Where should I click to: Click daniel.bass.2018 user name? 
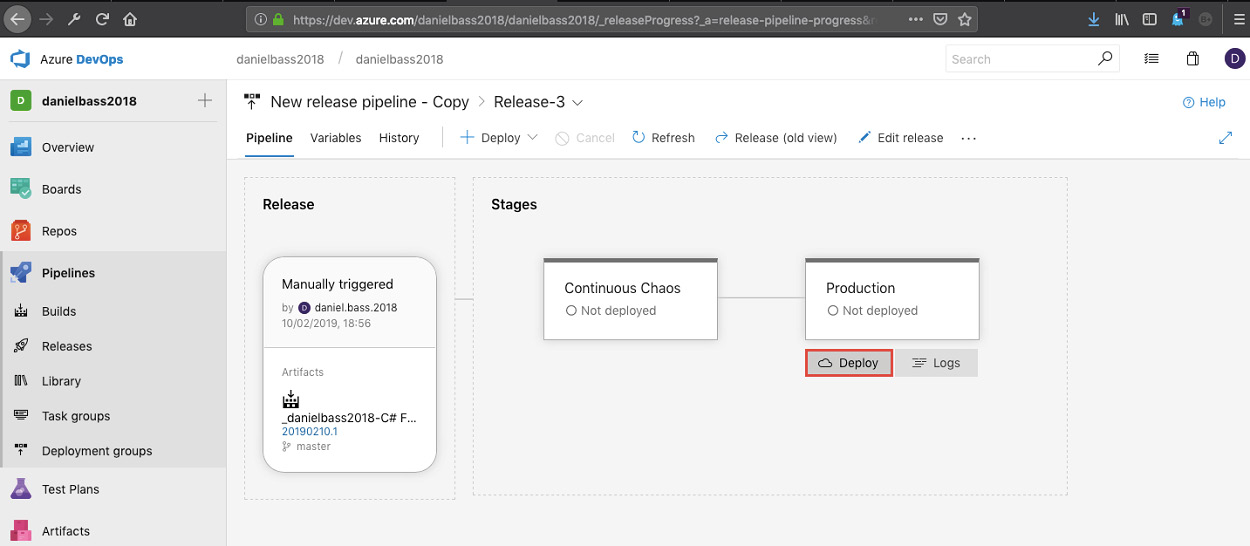pyautogui.click(x=356, y=307)
